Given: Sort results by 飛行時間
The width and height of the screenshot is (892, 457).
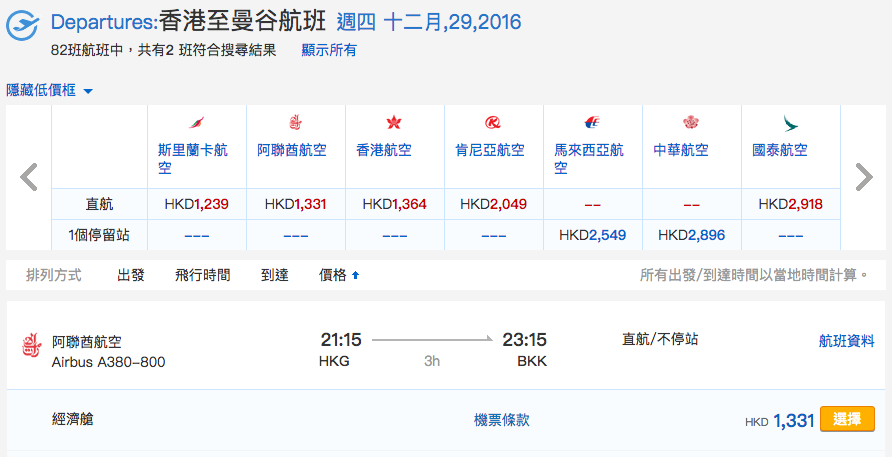Looking at the screenshot, I should pyautogui.click(x=203, y=275).
